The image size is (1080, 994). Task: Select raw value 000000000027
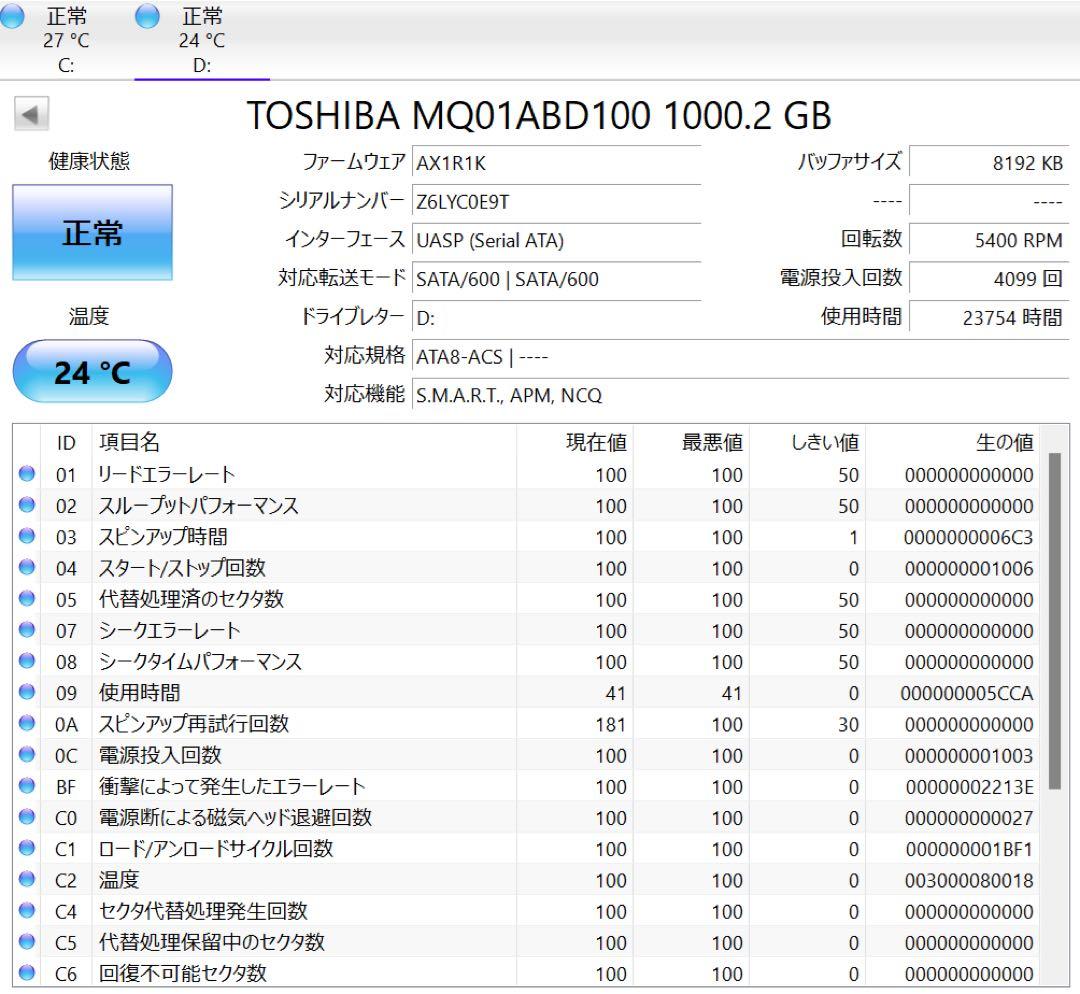pos(968,818)
